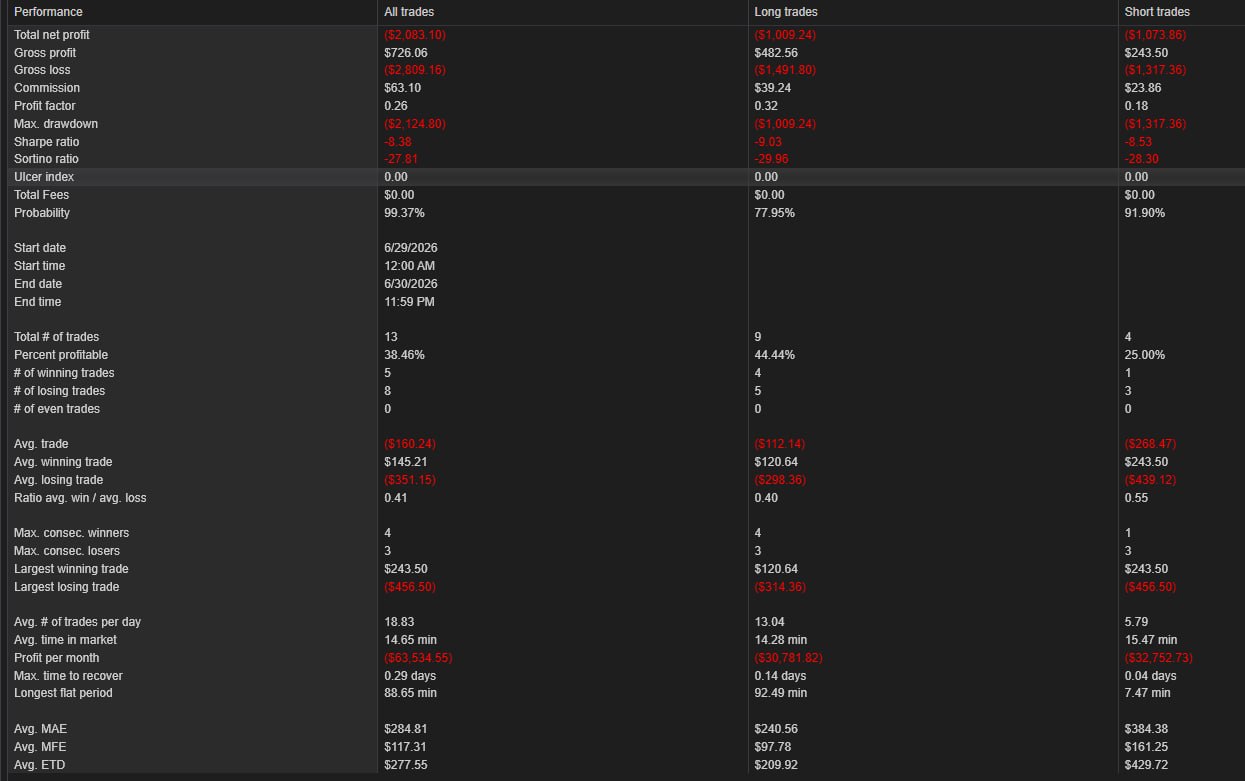Click Profit per month value ($63,534.55)
The width and height of the screenshot is (1245, 781).
click(x=417, y=658)
